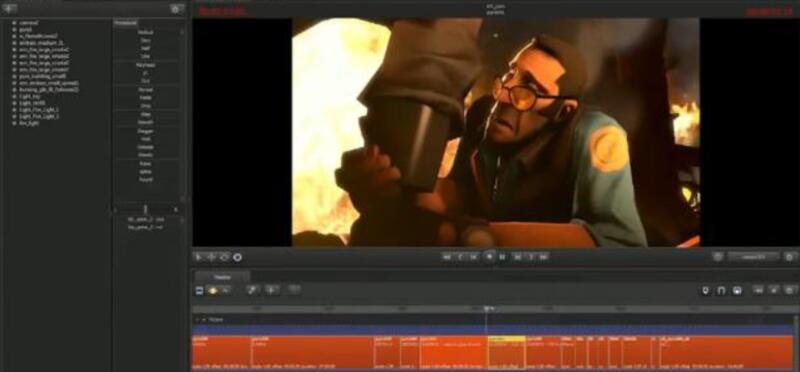Select the white circle screen manipulator tool
Screen dimensions: 800x372
click(x=237, y=257)
